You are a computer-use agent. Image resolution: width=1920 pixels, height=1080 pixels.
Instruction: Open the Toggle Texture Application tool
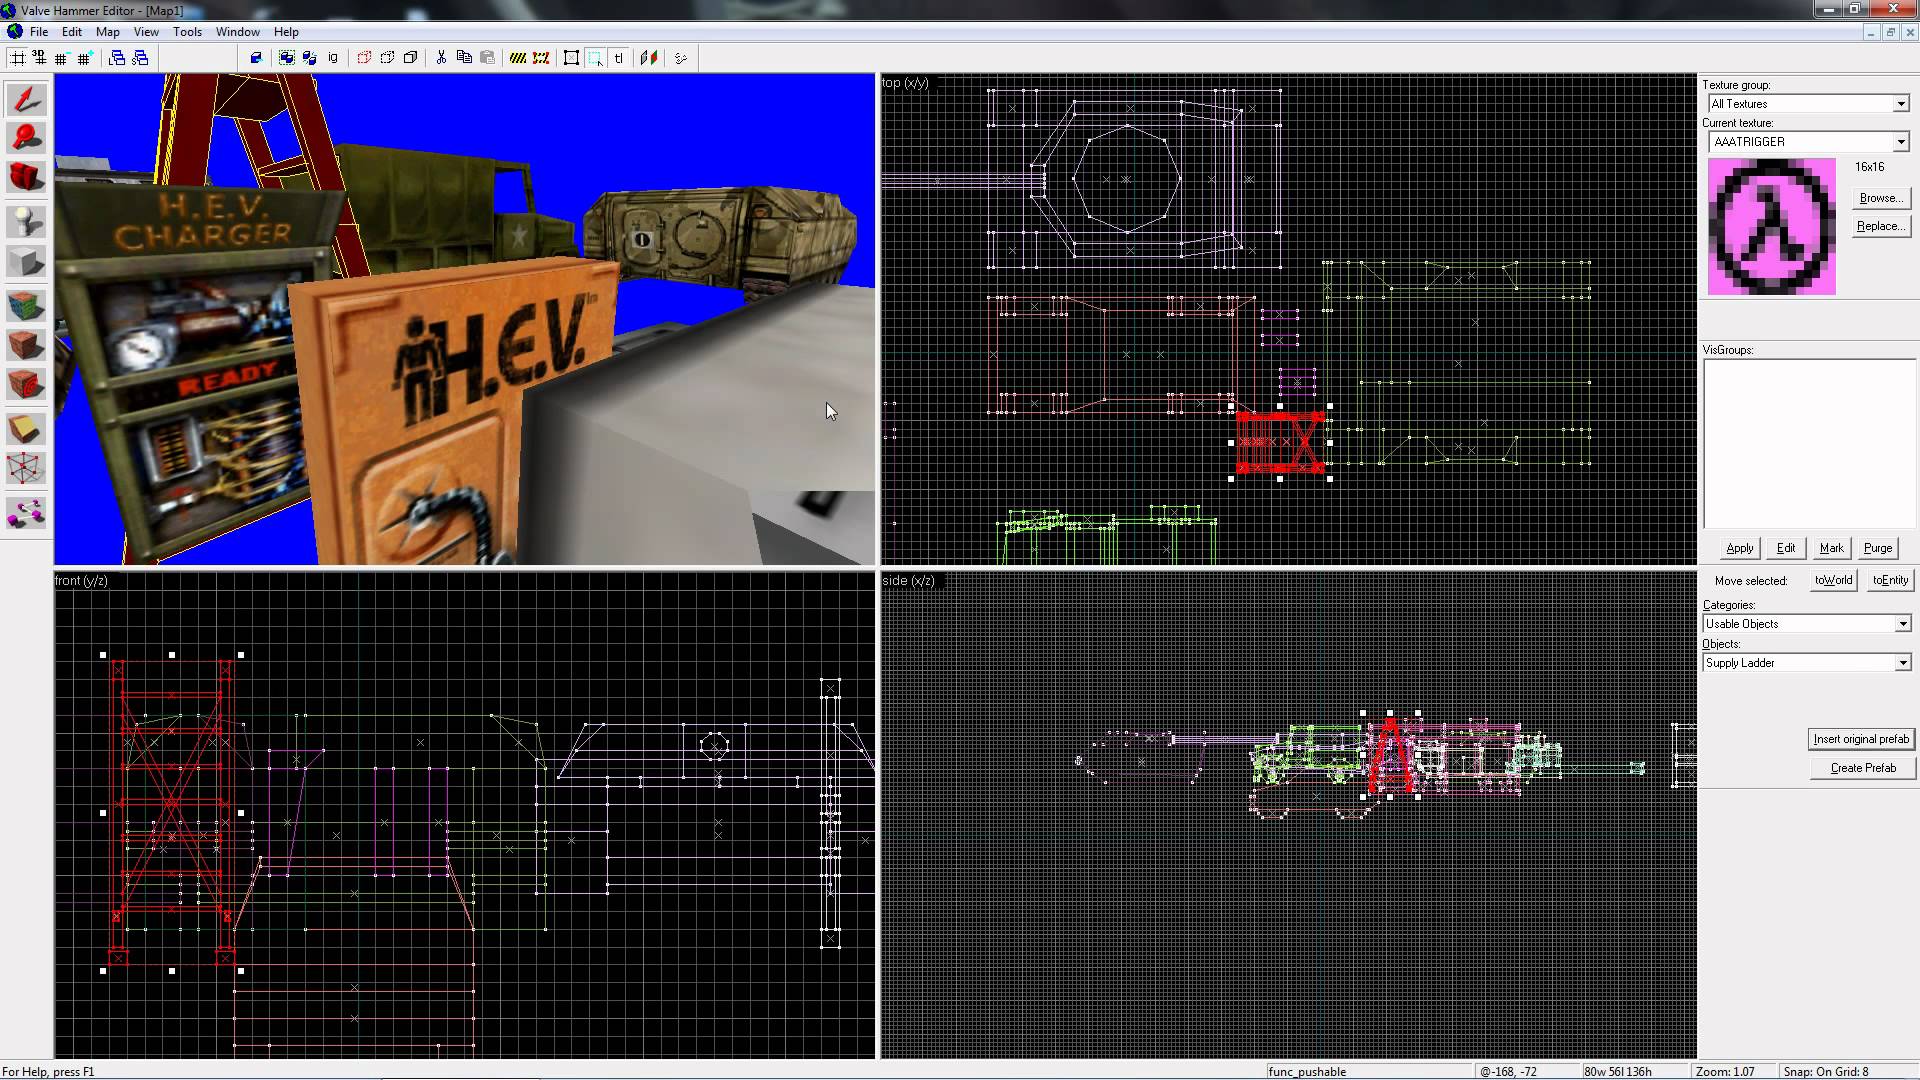tap(26, 305)
